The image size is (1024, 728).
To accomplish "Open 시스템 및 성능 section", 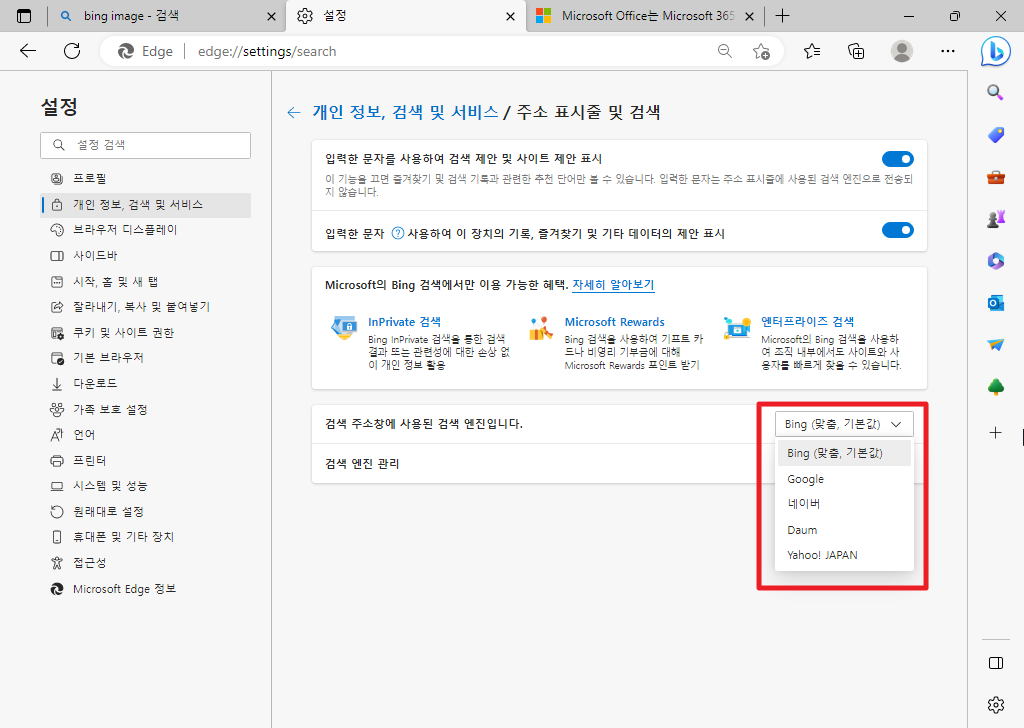I will coord(146,486).
